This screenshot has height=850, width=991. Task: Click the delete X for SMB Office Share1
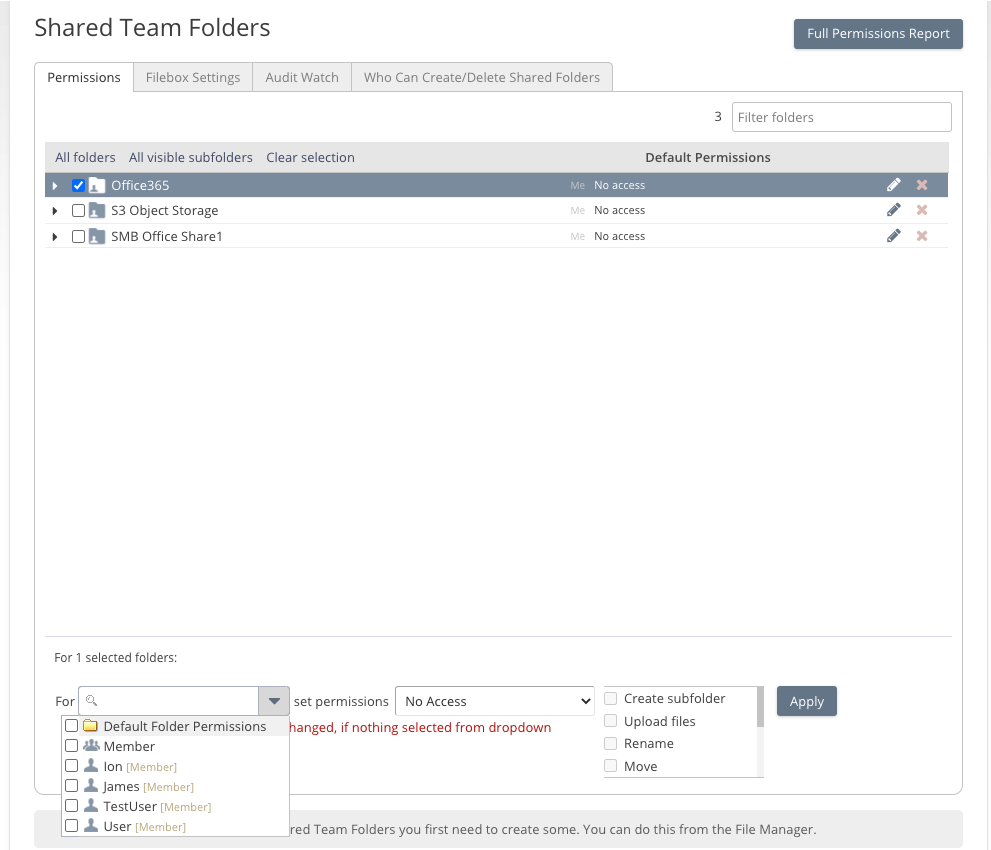(922, 236)
